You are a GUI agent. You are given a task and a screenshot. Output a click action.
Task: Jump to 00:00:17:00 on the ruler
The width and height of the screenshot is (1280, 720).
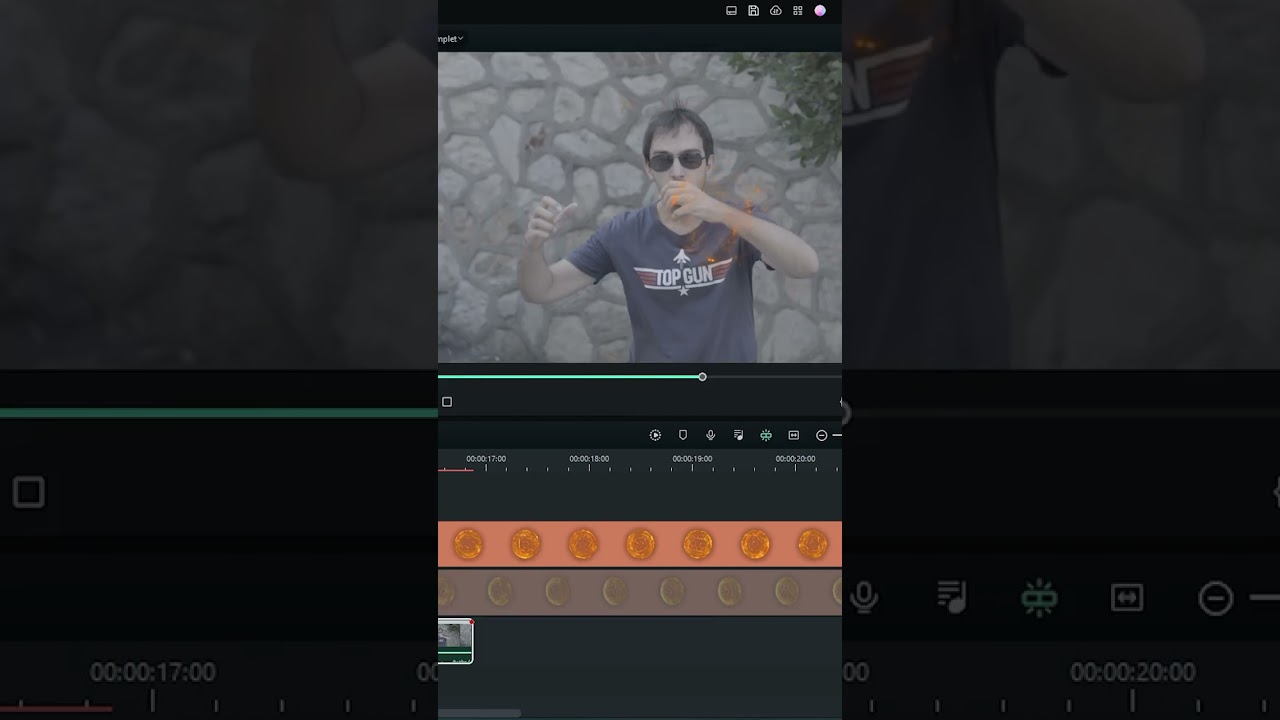(486, 459)
